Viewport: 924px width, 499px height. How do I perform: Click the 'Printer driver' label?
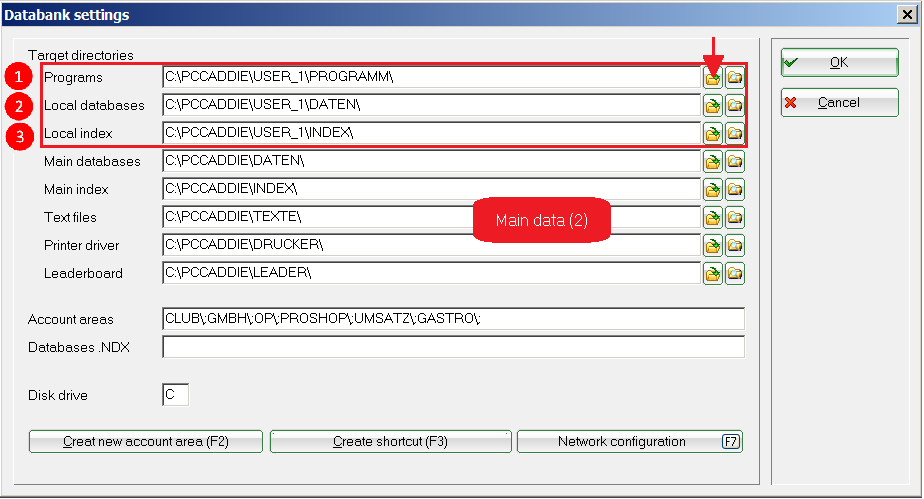[81, 245]
